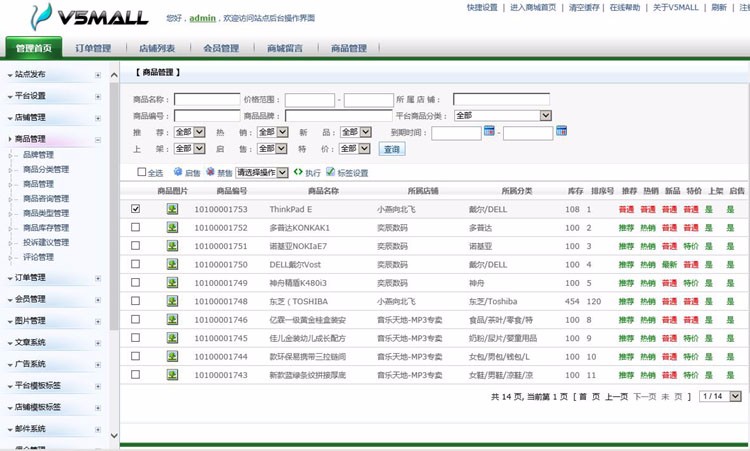Image resolution: width=750 pixels, height=451 pixels.
Task: Open the 平台商品分类 dropdown
Action: point(503,115)
